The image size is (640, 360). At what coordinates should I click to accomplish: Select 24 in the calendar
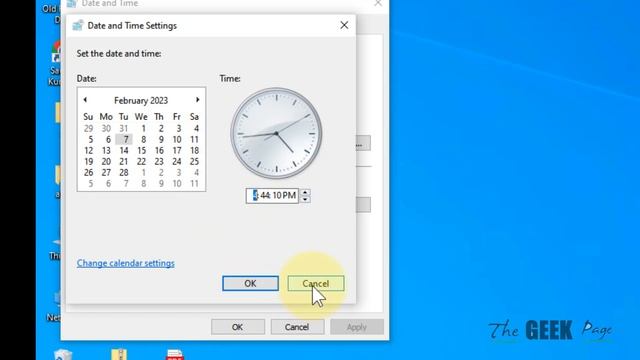tap(177, 162)
